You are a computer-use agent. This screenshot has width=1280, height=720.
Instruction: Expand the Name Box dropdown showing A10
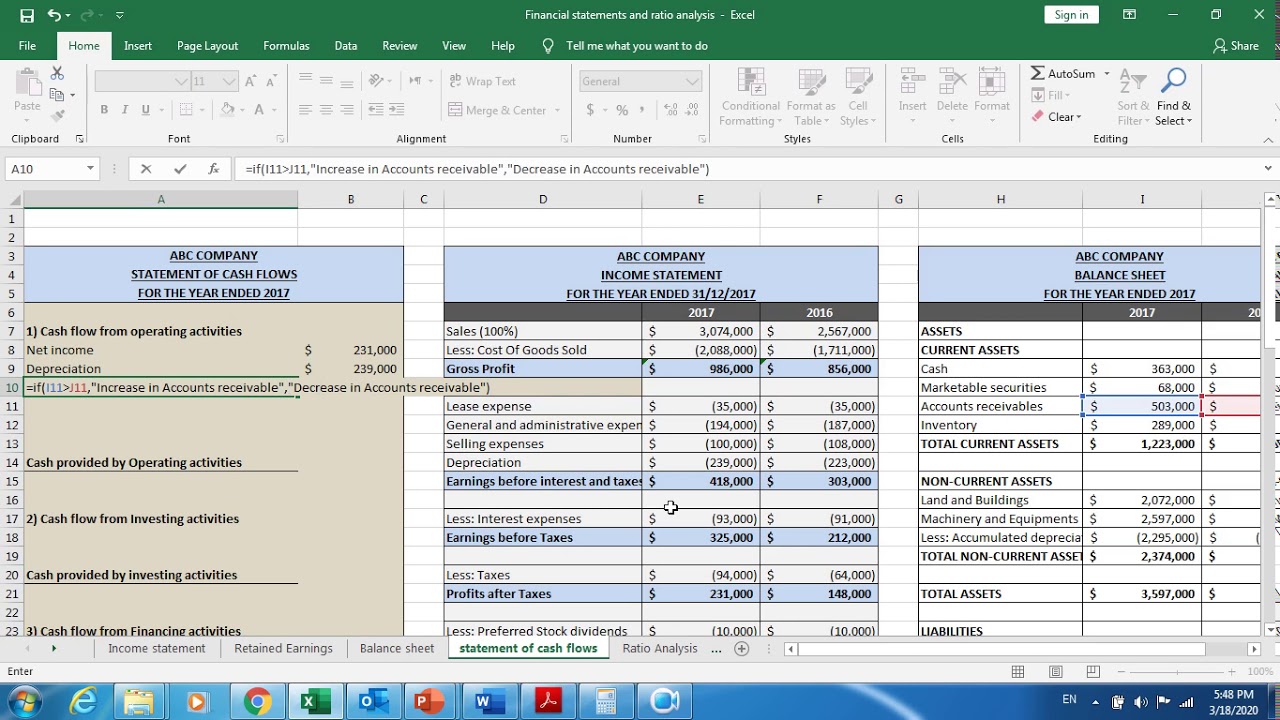[x=90, y=169]
